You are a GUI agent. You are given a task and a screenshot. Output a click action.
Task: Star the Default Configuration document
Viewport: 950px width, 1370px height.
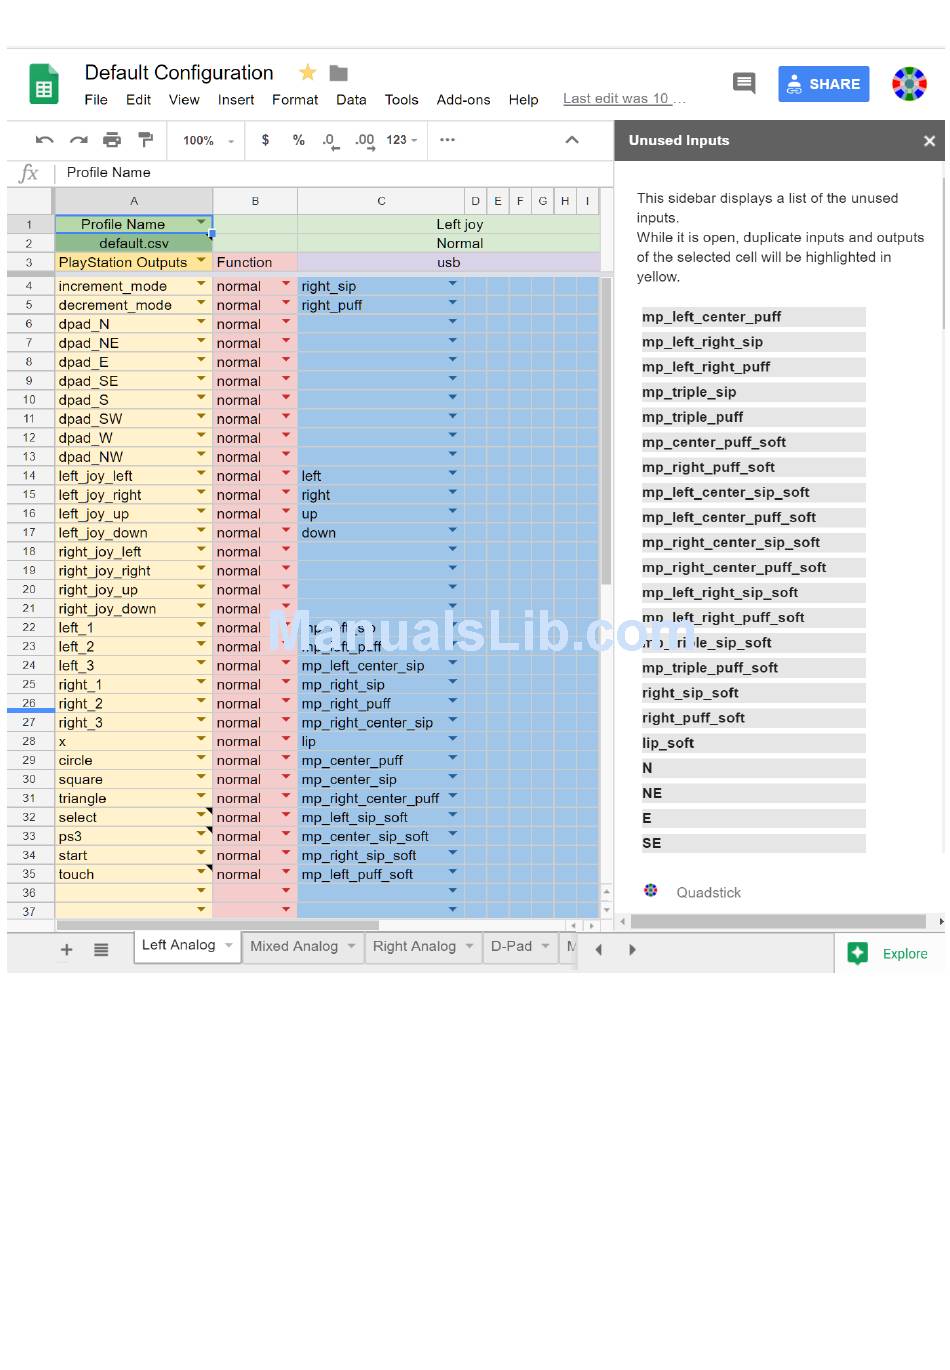(x=308, y=72)
